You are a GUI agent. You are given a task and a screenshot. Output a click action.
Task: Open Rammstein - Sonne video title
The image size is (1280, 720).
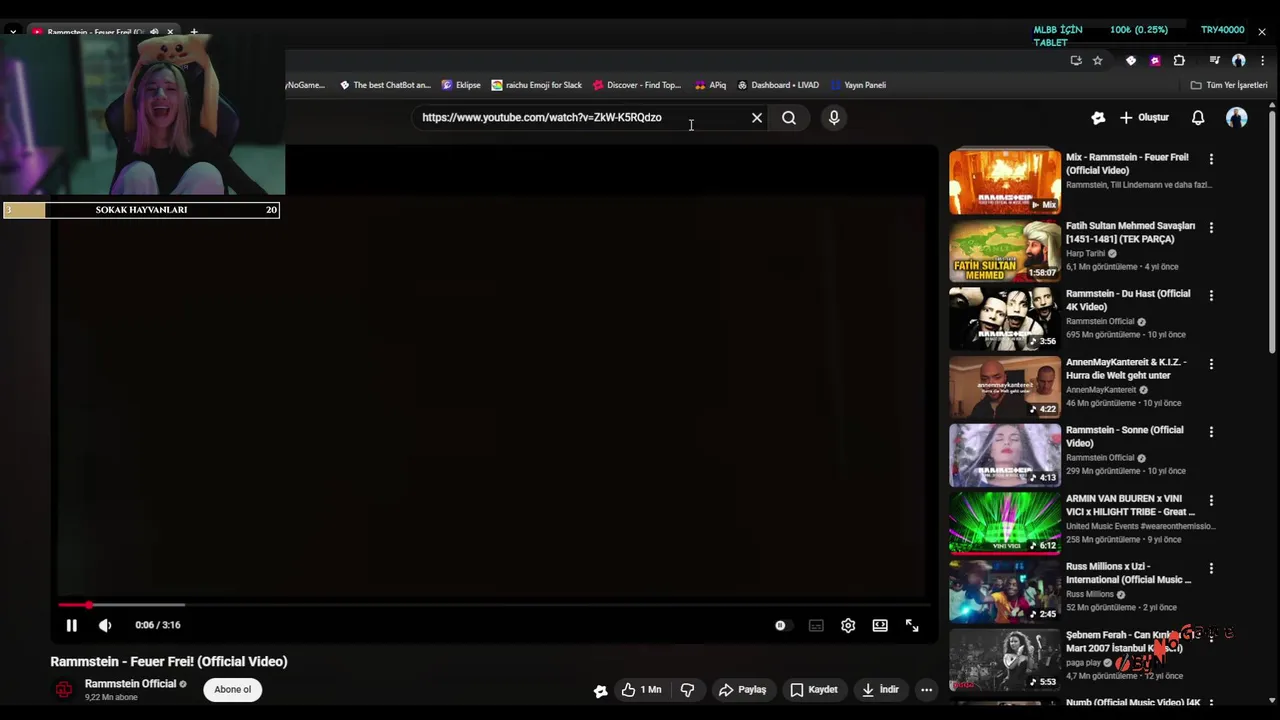click(x=1124, y=437)
